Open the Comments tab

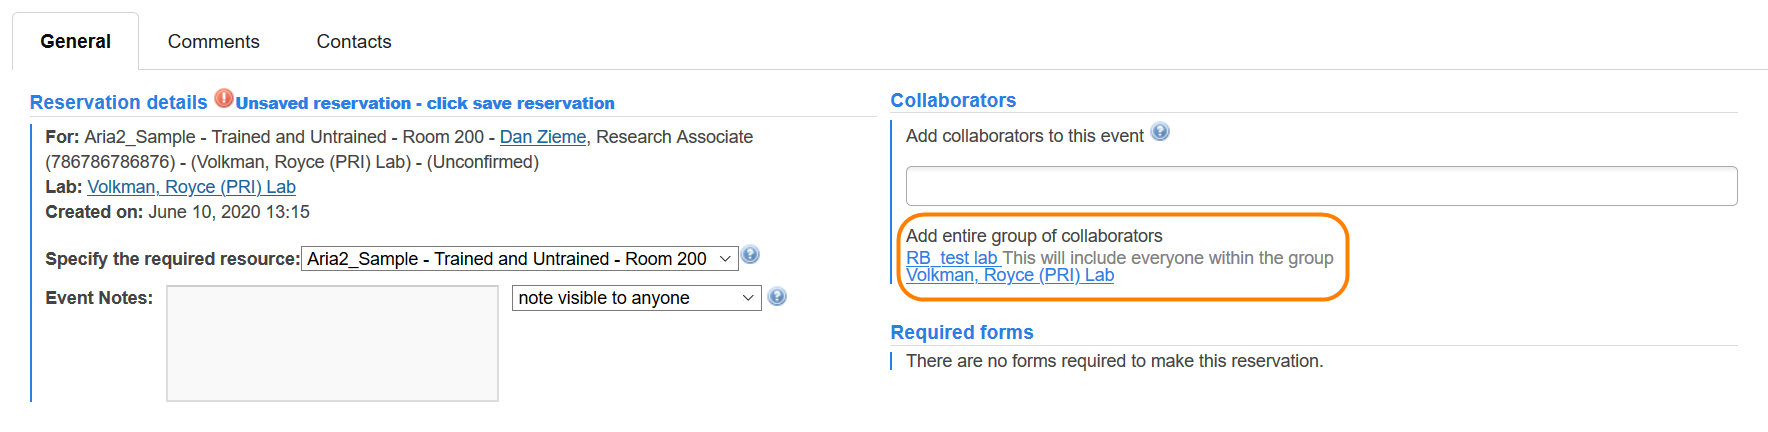pos(213,42)
